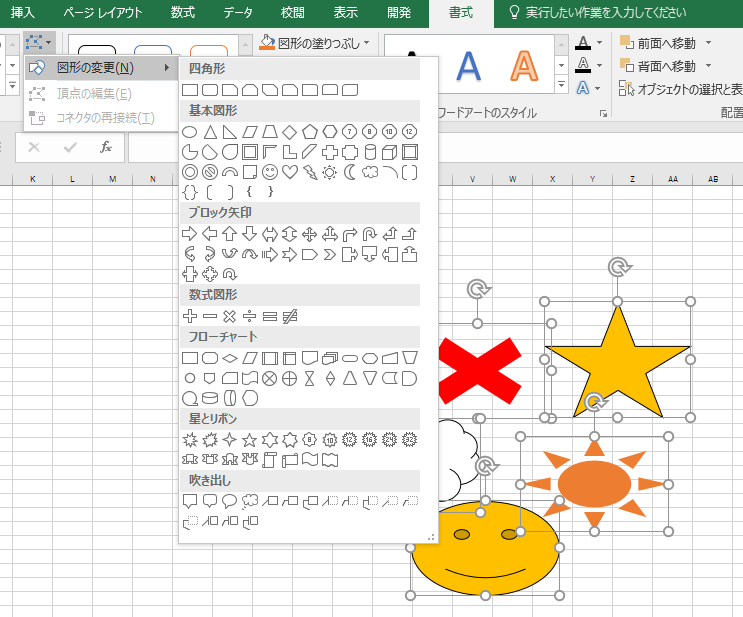
Task: Select the cylinder shape
Action: 370,152
